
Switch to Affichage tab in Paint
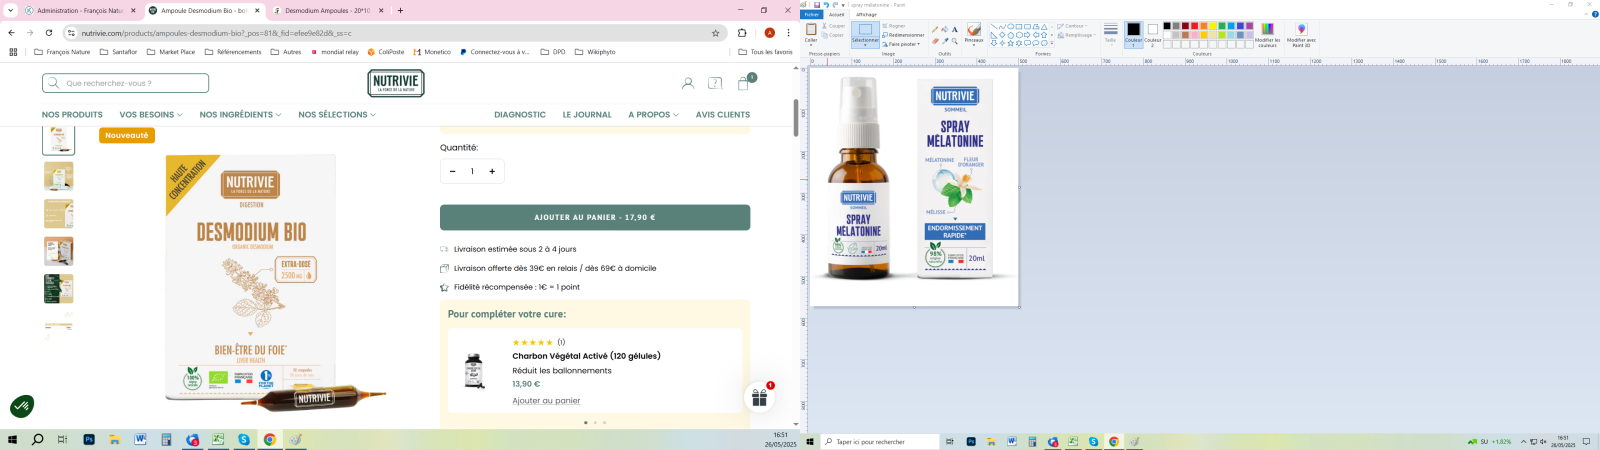tap(866, 14)
